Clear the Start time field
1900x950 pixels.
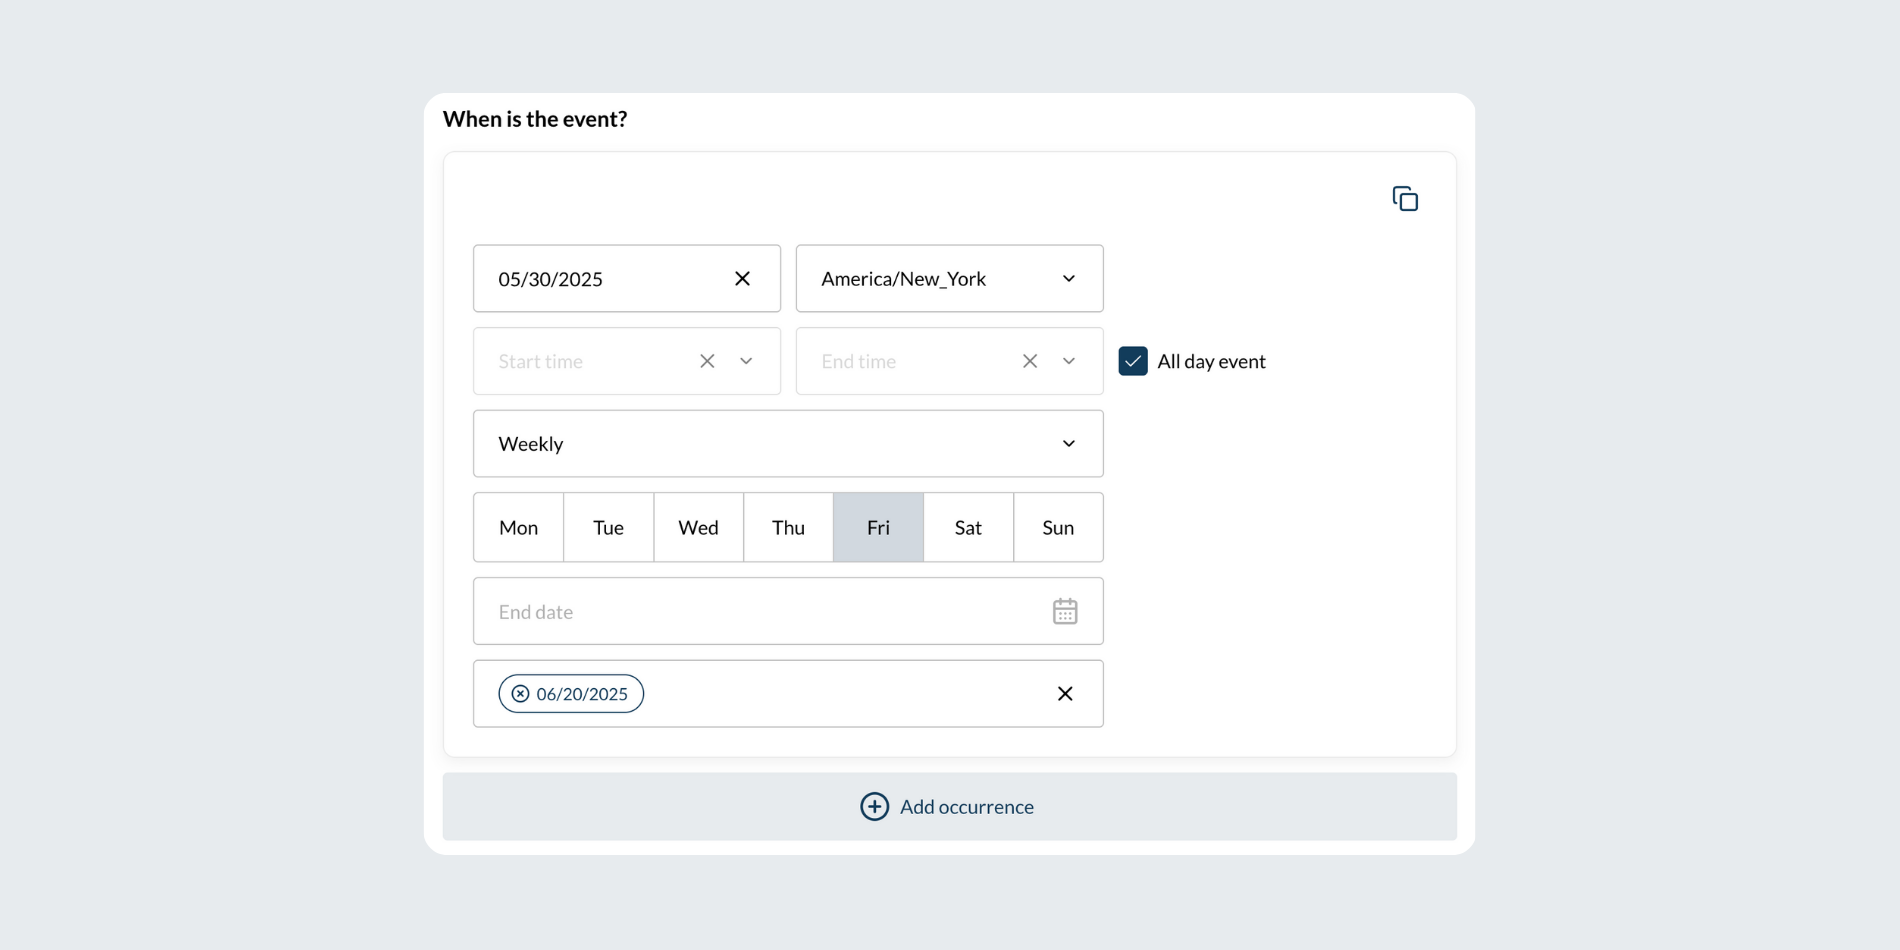[707, 361]
